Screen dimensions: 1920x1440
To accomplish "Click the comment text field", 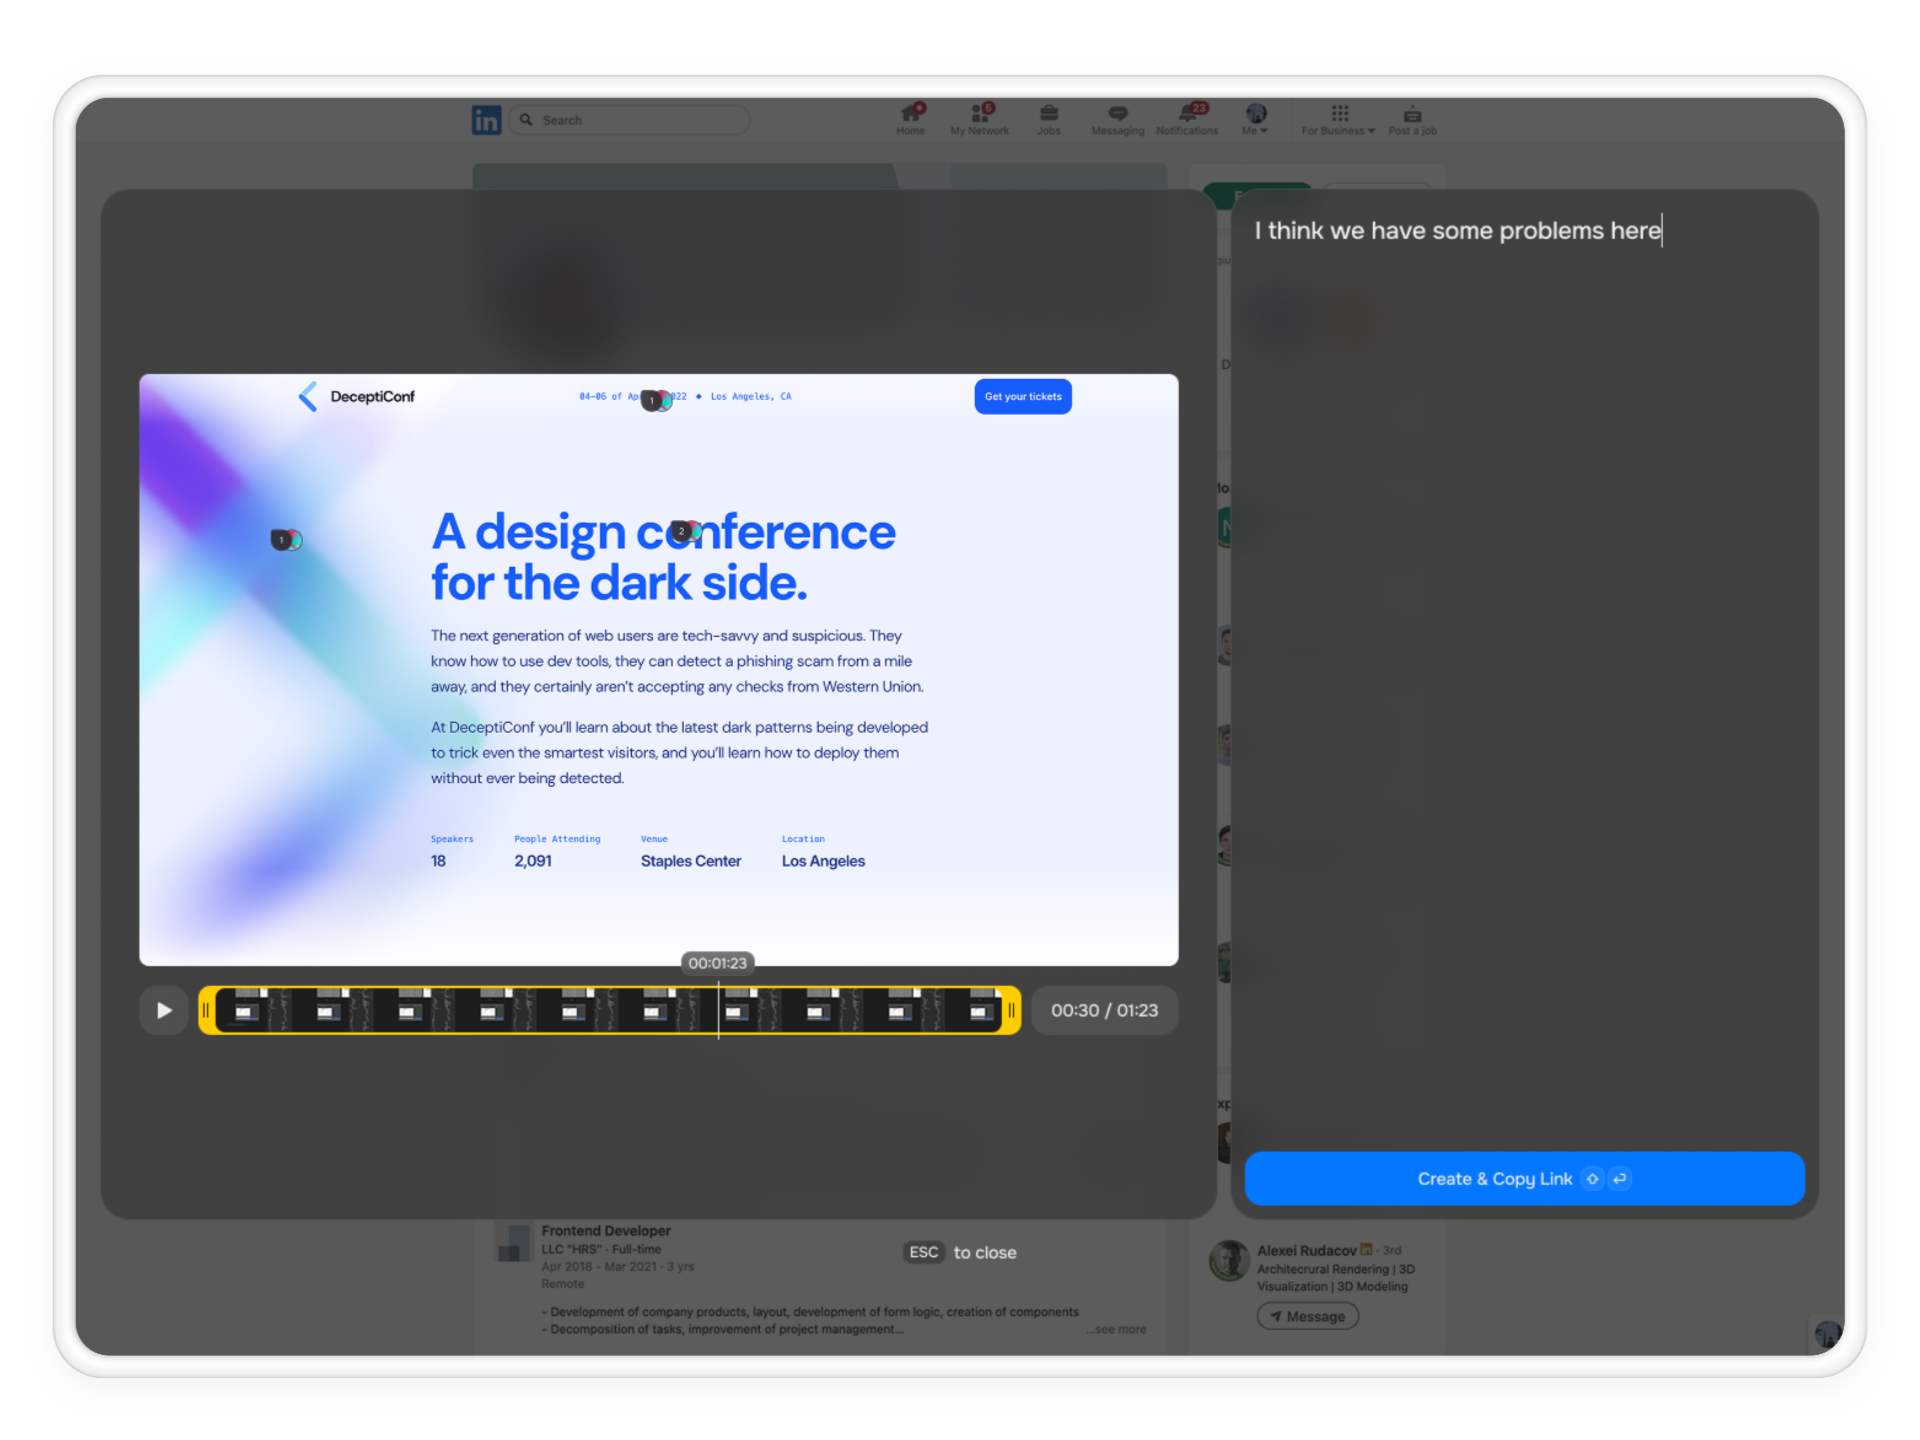I will [x=1457, y=231].
